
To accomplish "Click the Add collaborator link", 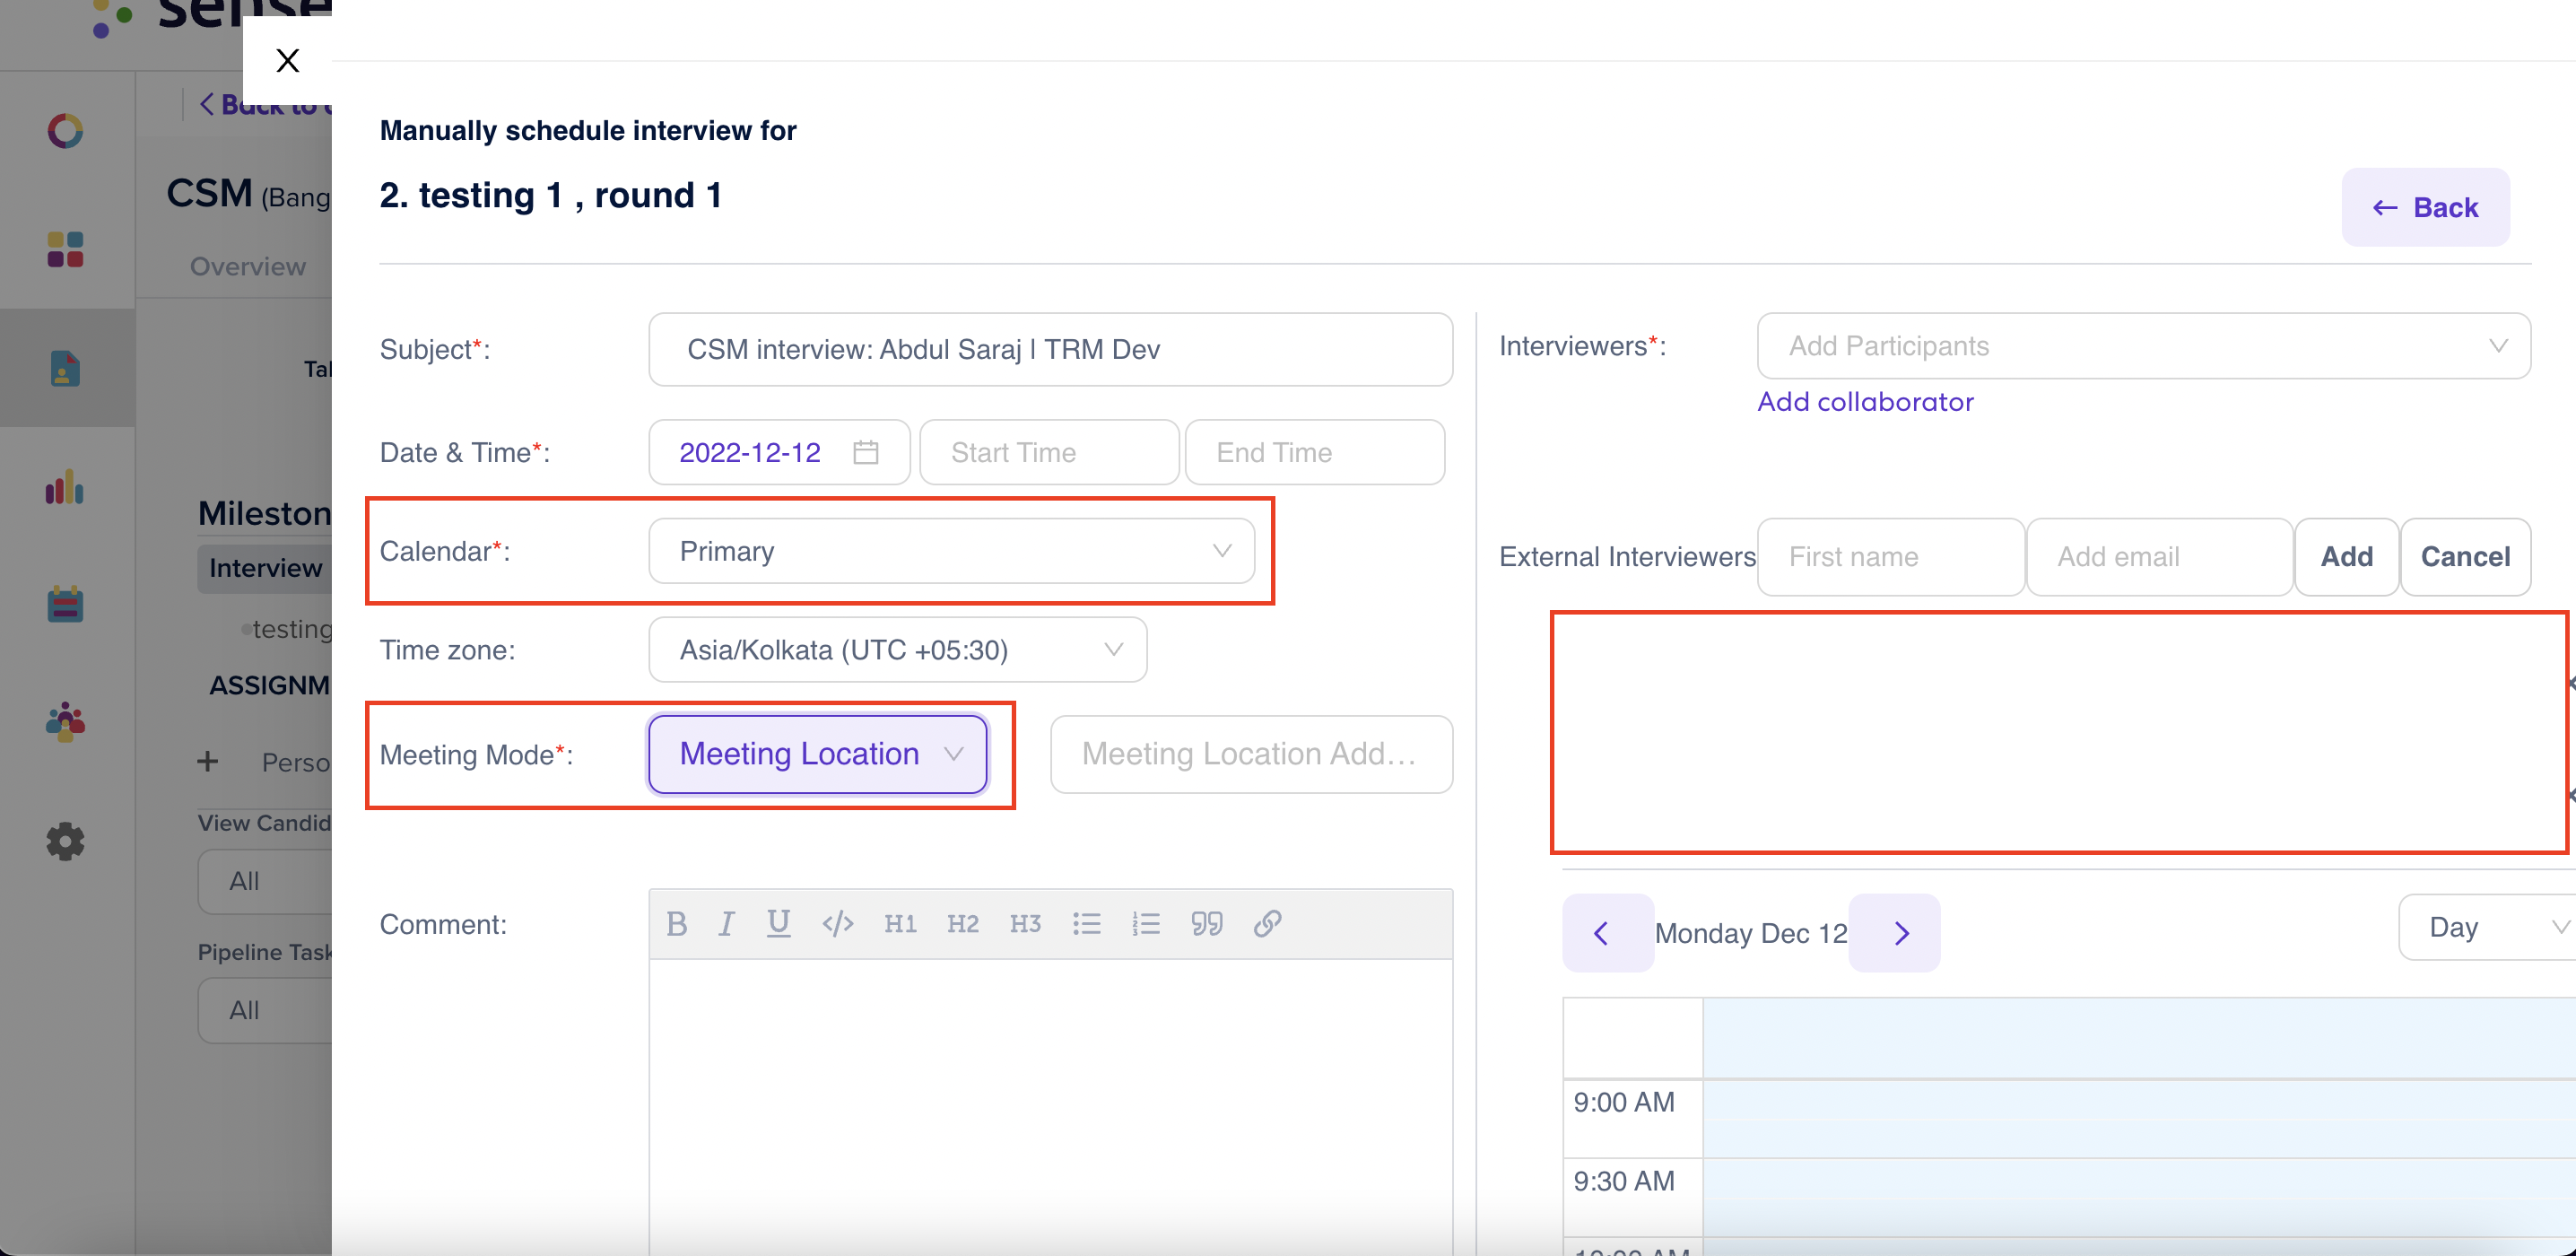I will pos(1865,402).
